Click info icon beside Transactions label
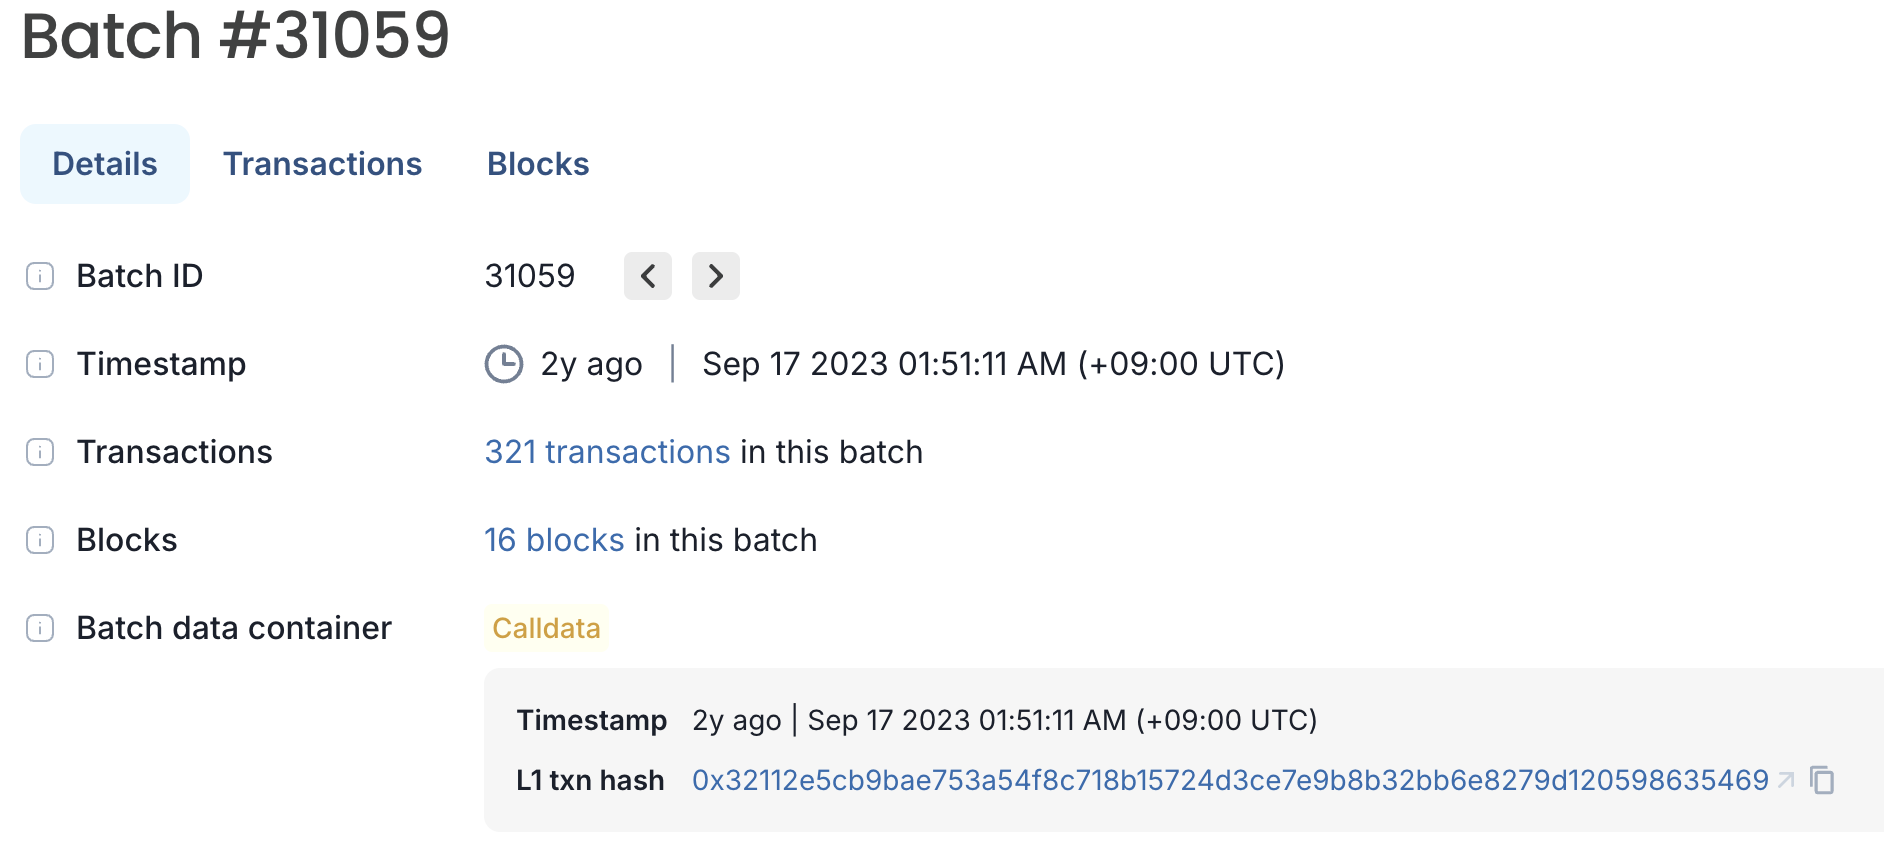Screen dimensions: 1884x862 [40, 452]
